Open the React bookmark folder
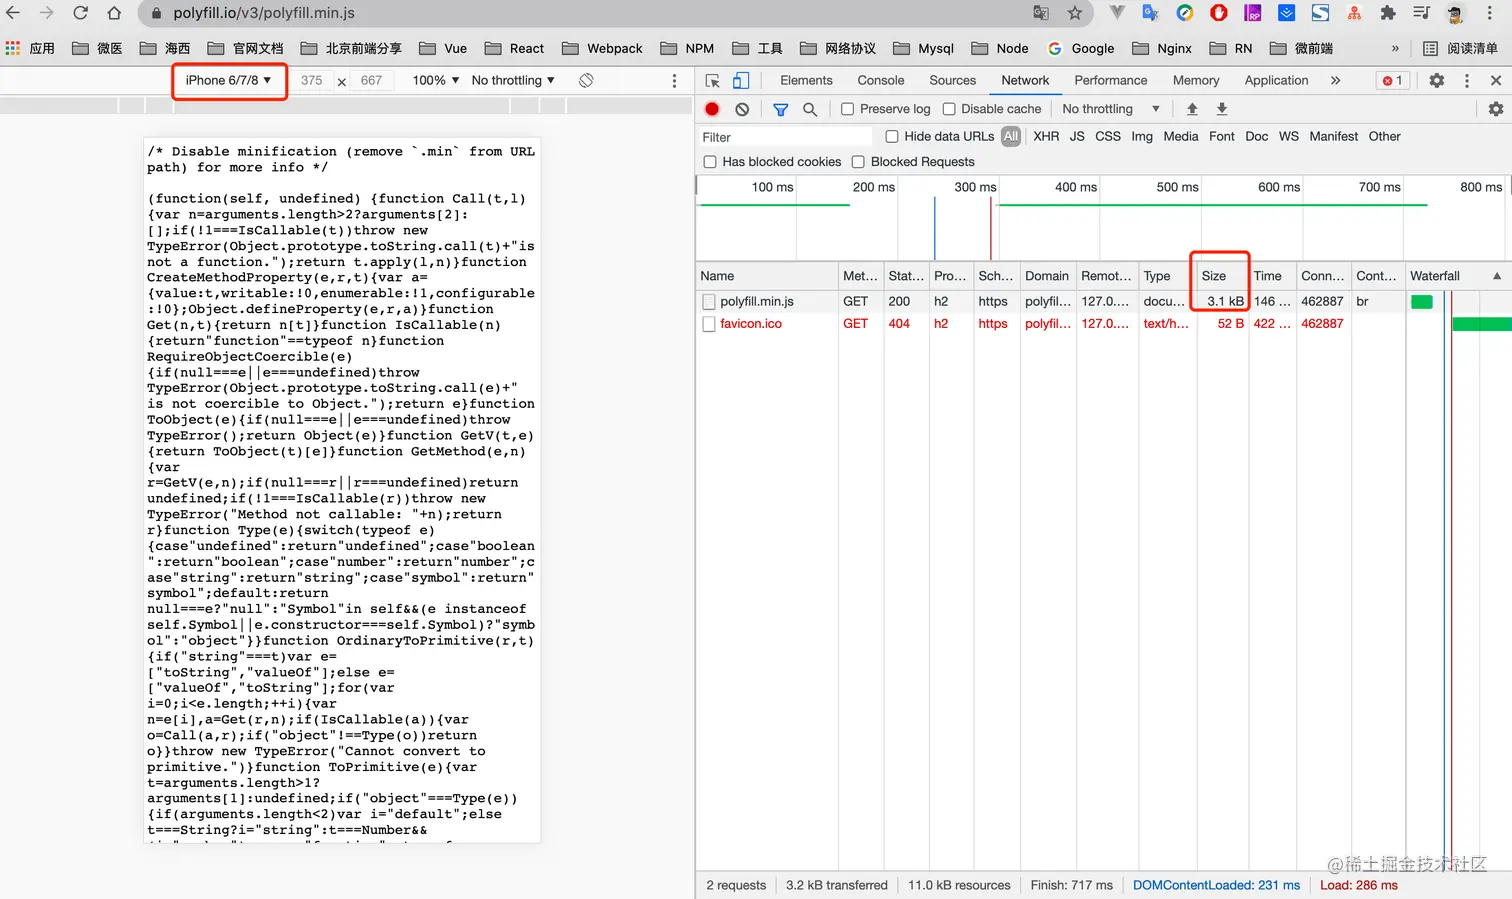This screenshot has width=1512, height=899. click(514, 48)
